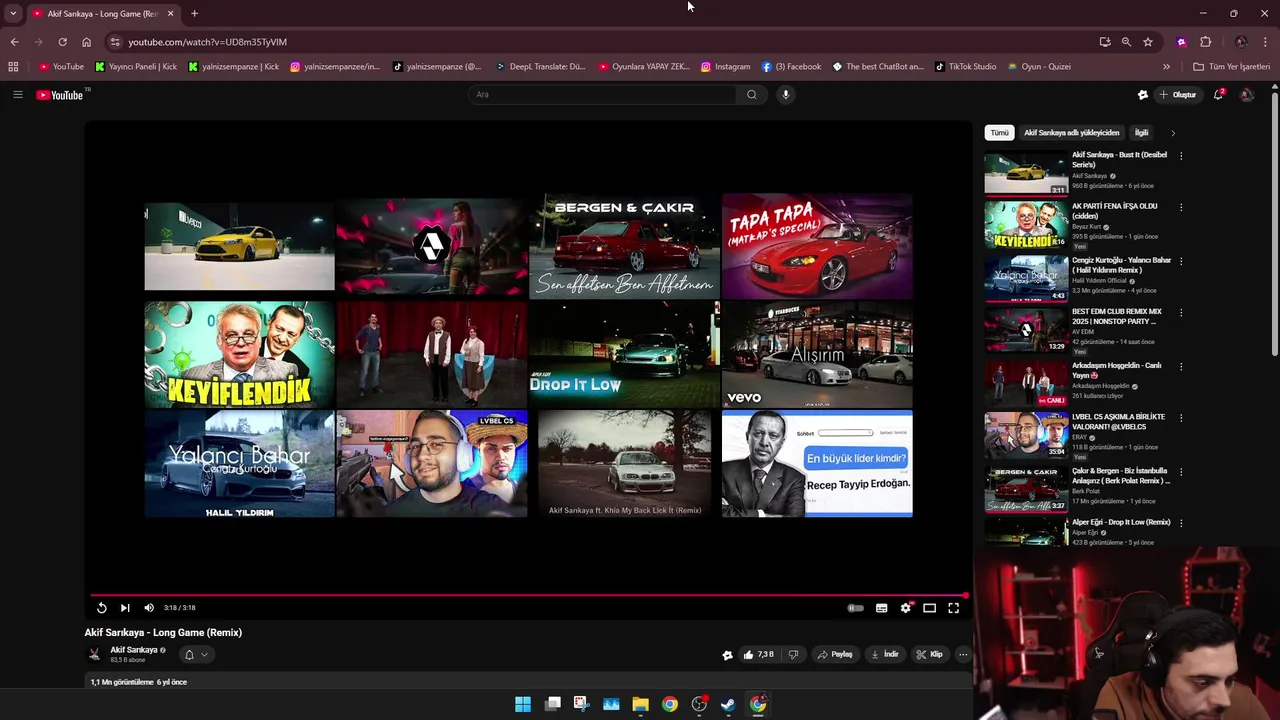Viewport: 1280px width, 720px height.
Task: Mute the video volume
Action: (149, 608)
